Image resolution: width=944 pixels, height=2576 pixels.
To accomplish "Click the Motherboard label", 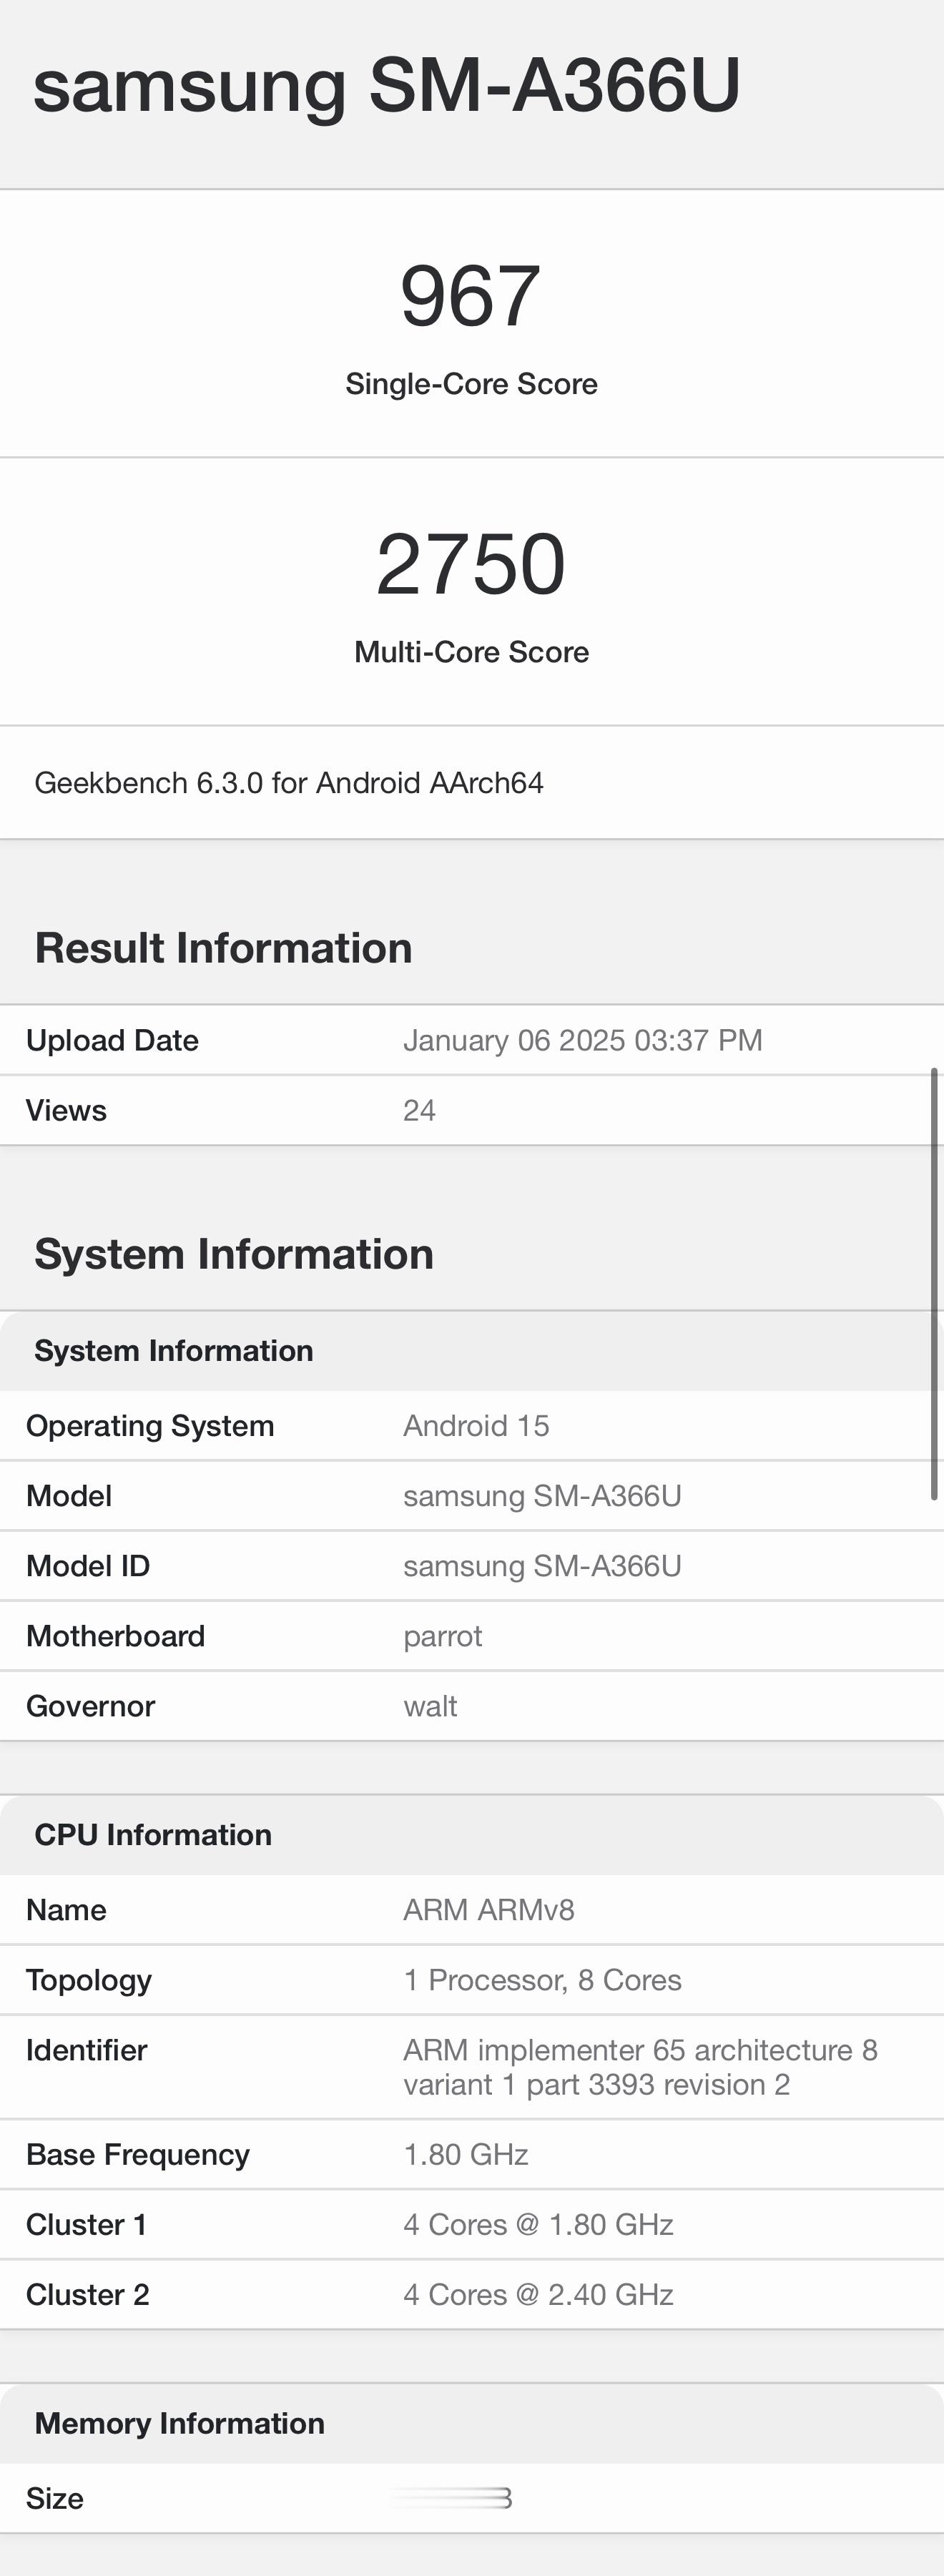I will [115, 1636].
